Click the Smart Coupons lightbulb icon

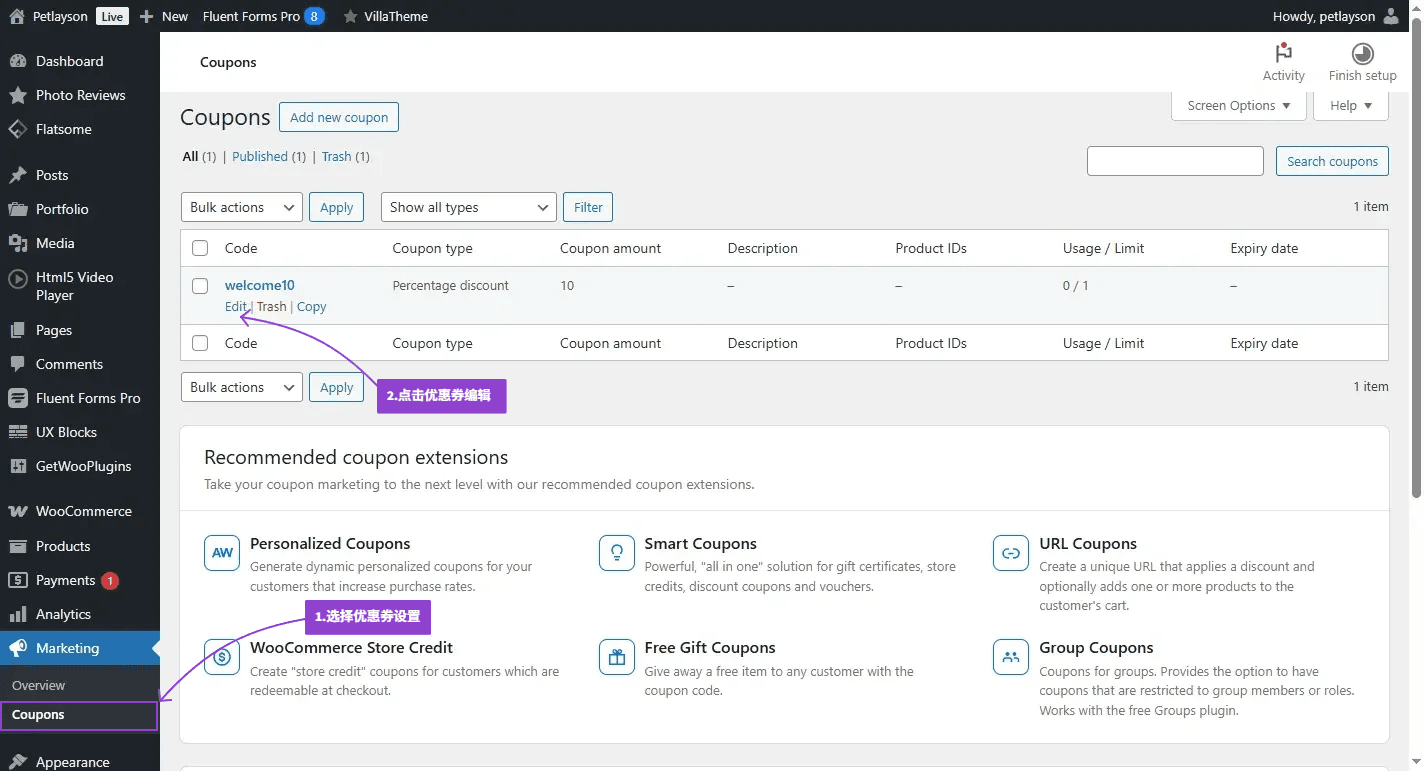pyautogui.click(x=616, y=552)
